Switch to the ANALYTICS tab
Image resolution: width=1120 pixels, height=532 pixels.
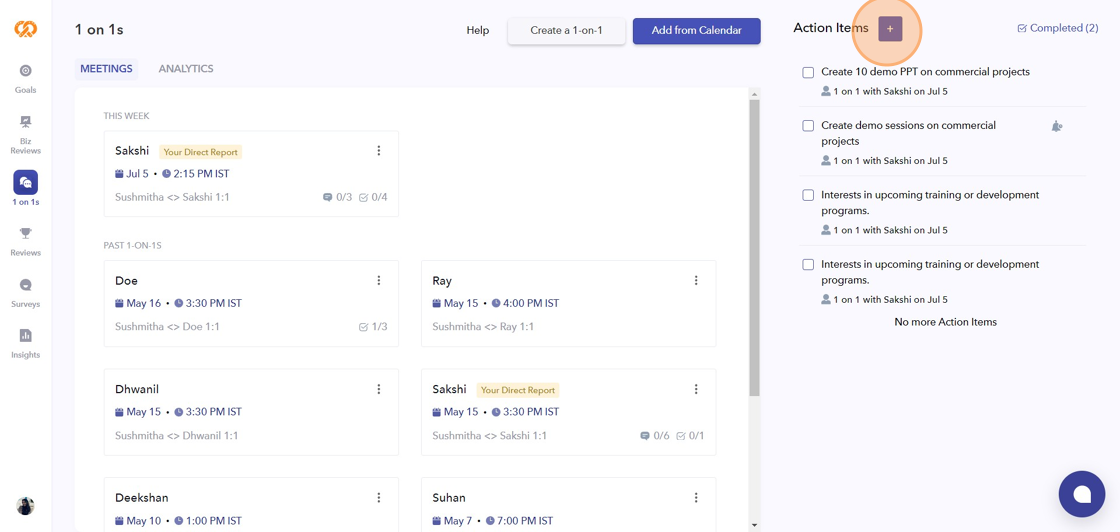click(x=186, y=69)
